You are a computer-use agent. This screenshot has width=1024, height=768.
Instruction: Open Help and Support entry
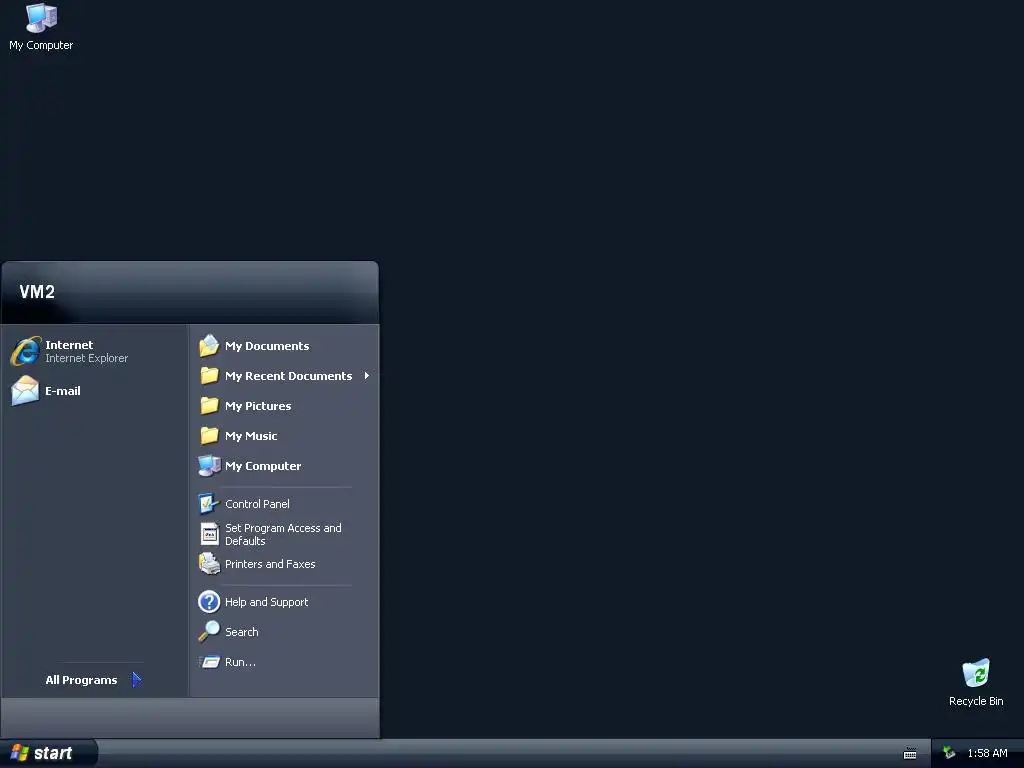266,602
